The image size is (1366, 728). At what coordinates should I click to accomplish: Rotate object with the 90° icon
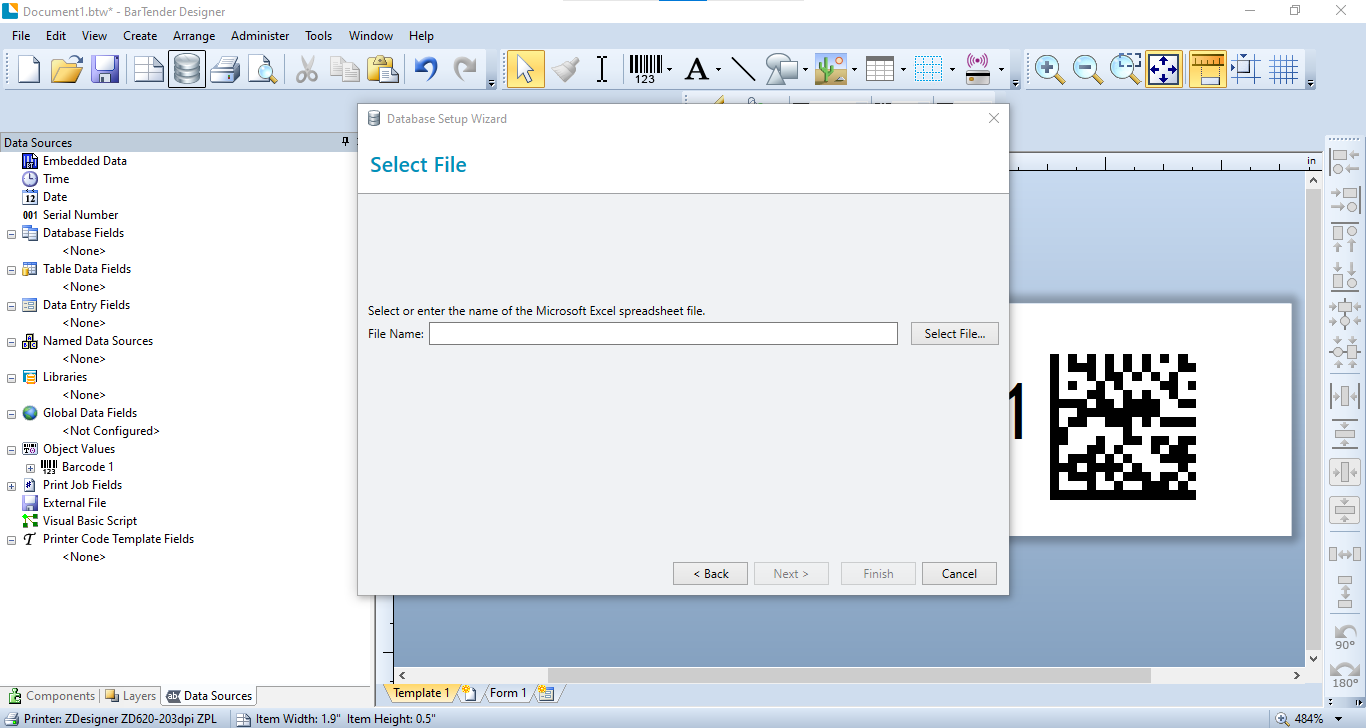[x=1345, y=637]
